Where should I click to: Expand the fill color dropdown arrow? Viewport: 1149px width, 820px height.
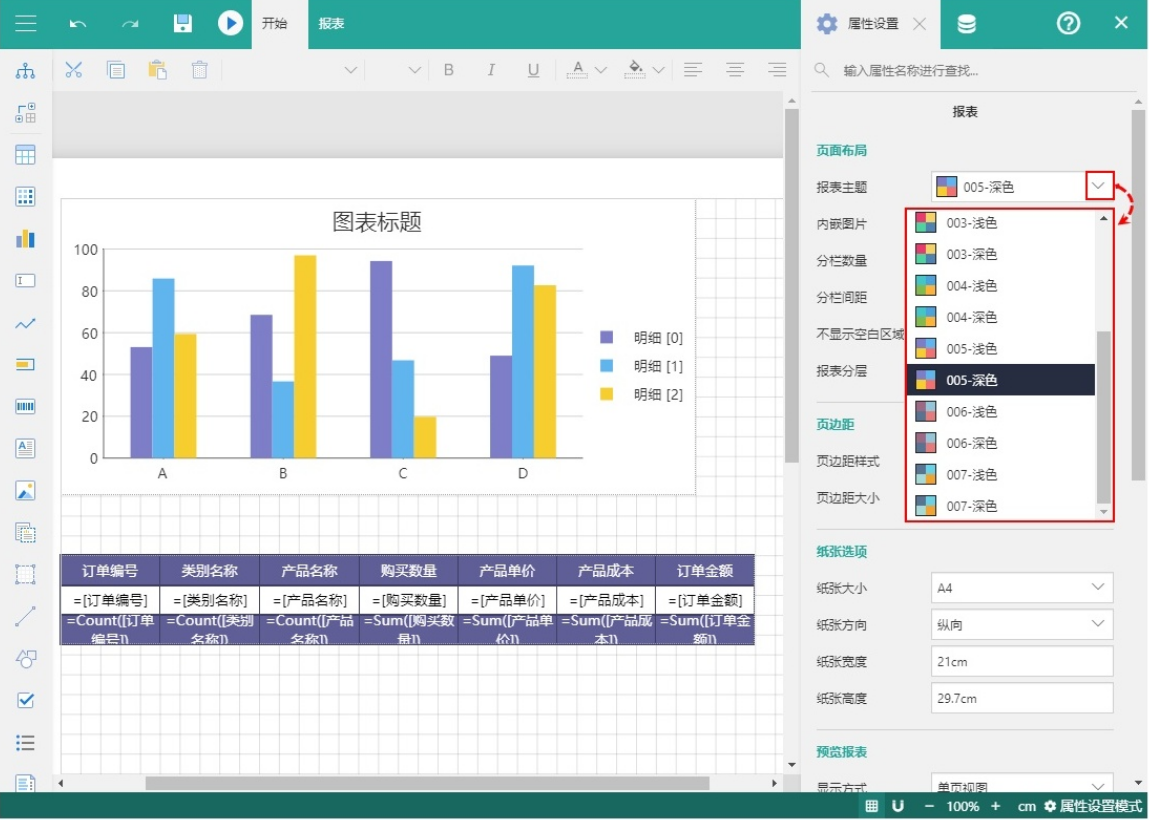tap(658, 70)
